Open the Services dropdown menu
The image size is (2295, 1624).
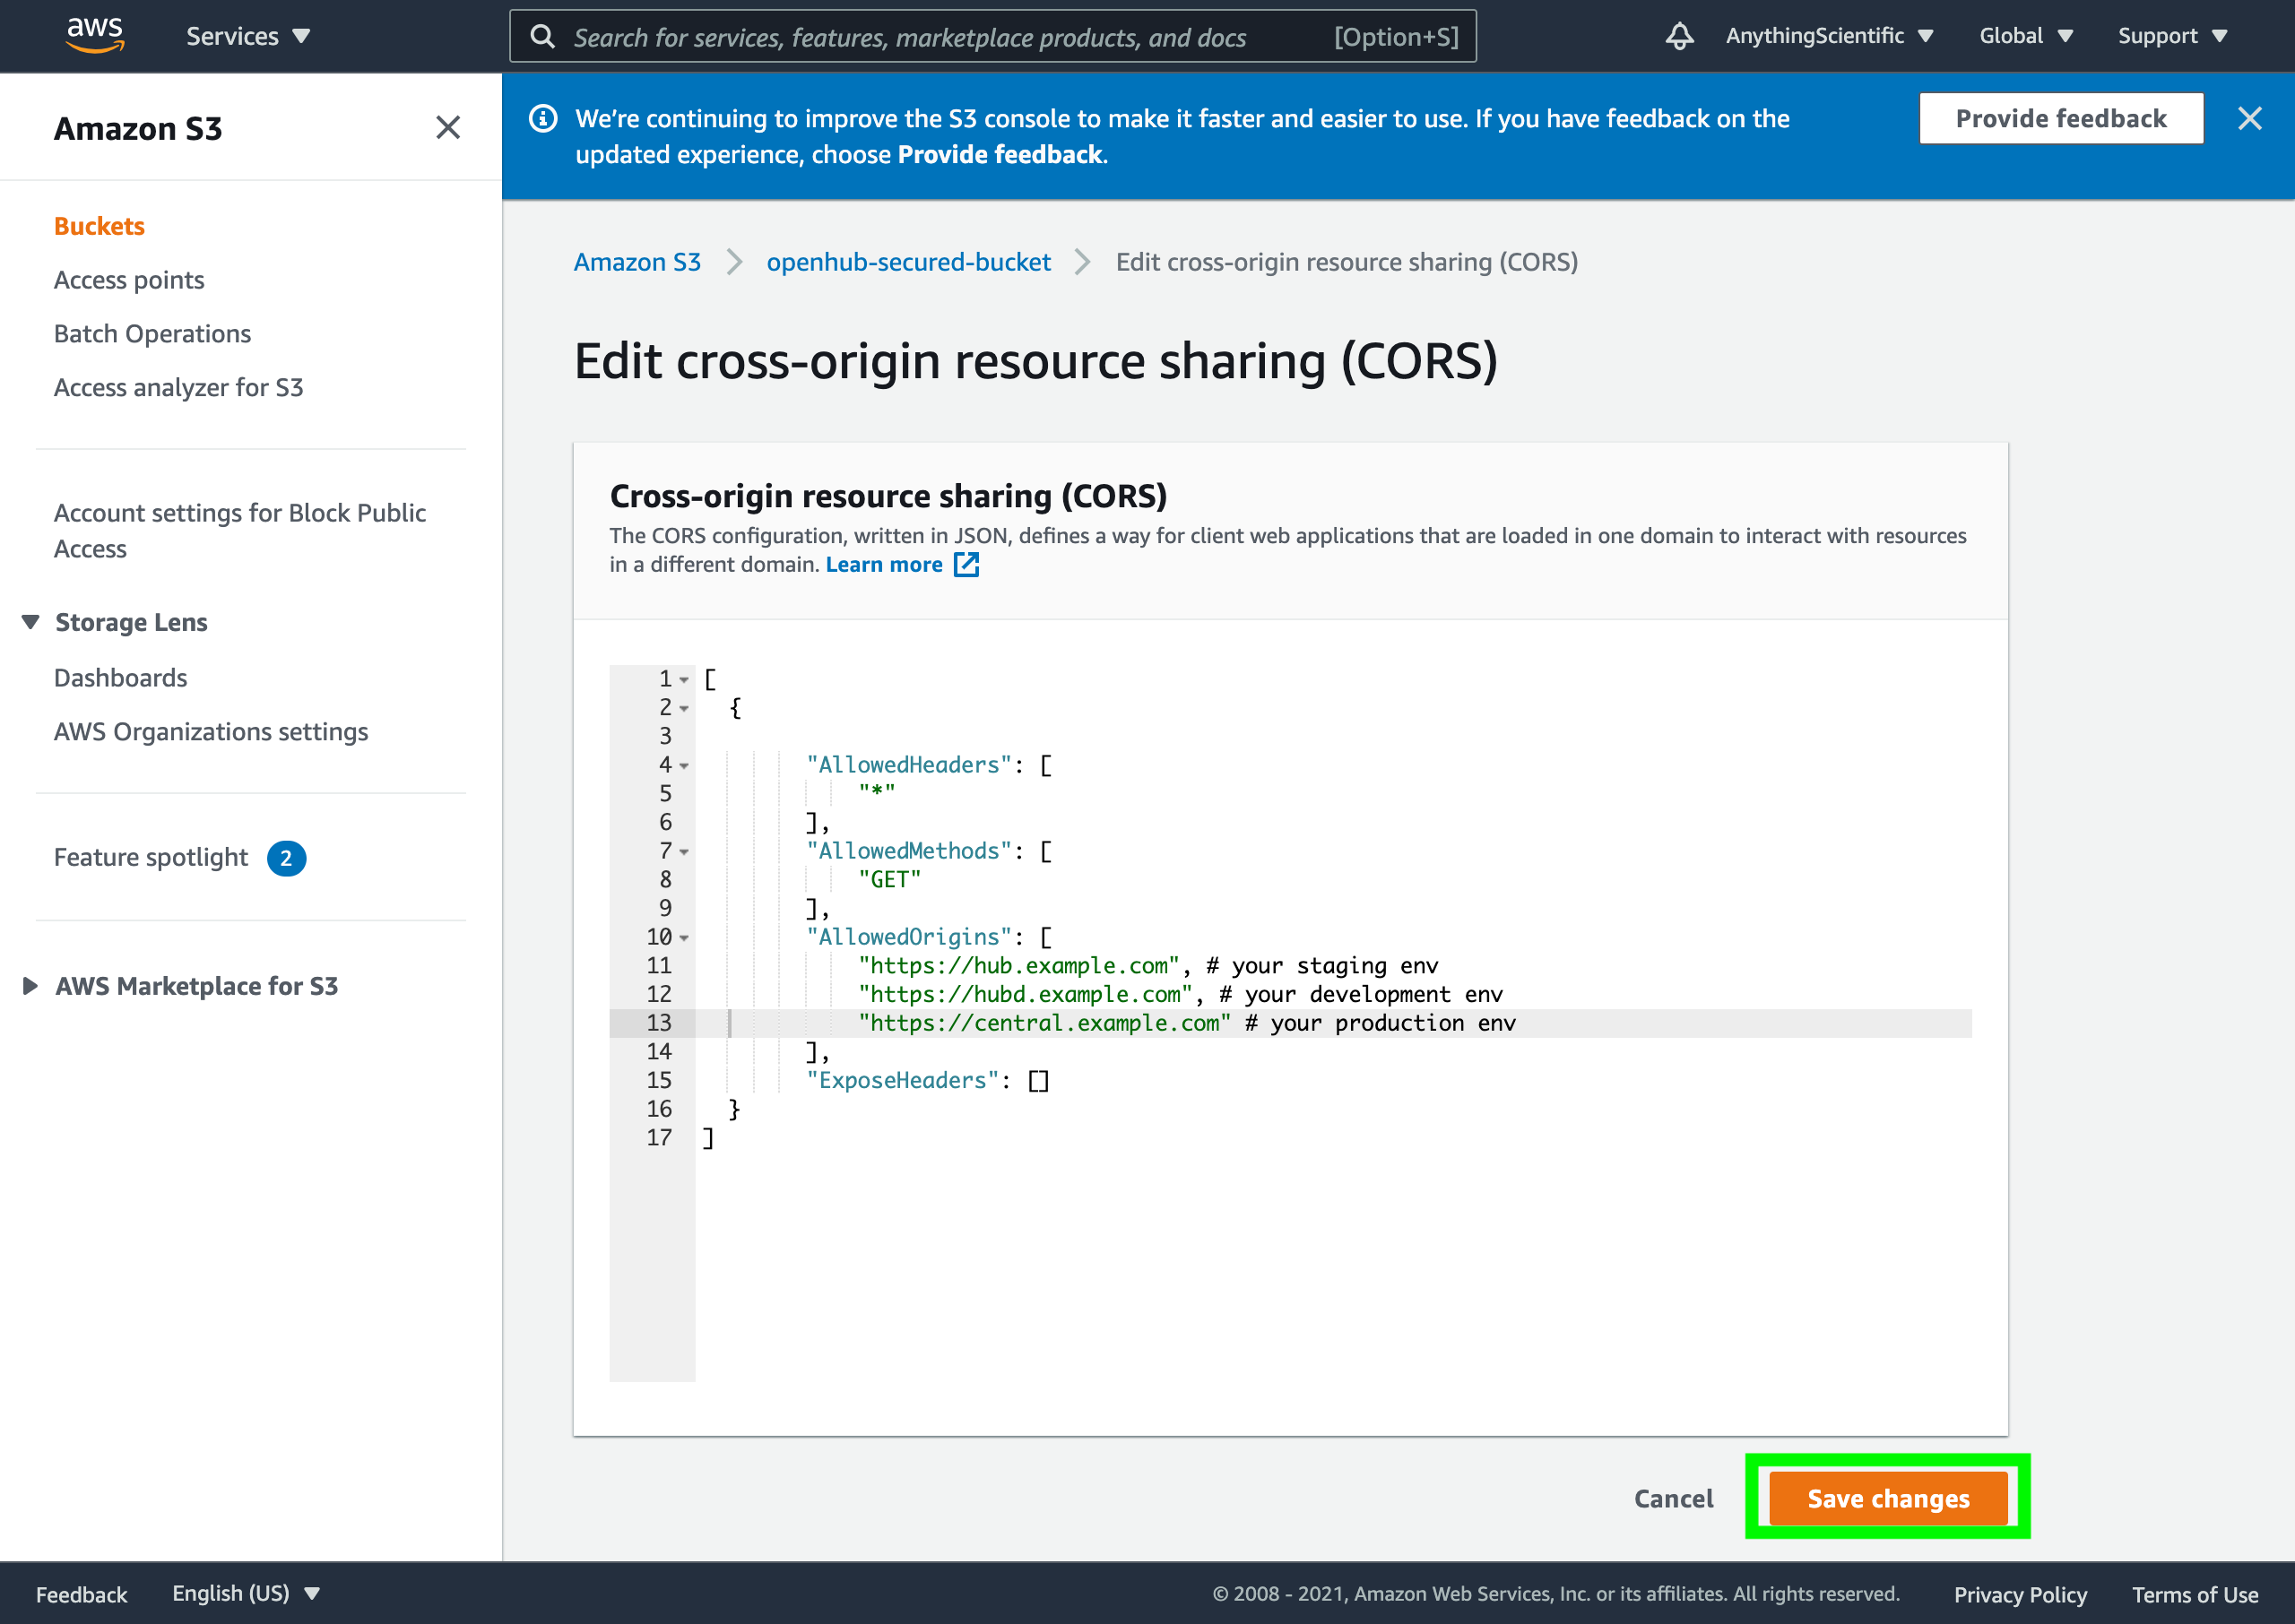pyautogui.click(x=248, y=36)
